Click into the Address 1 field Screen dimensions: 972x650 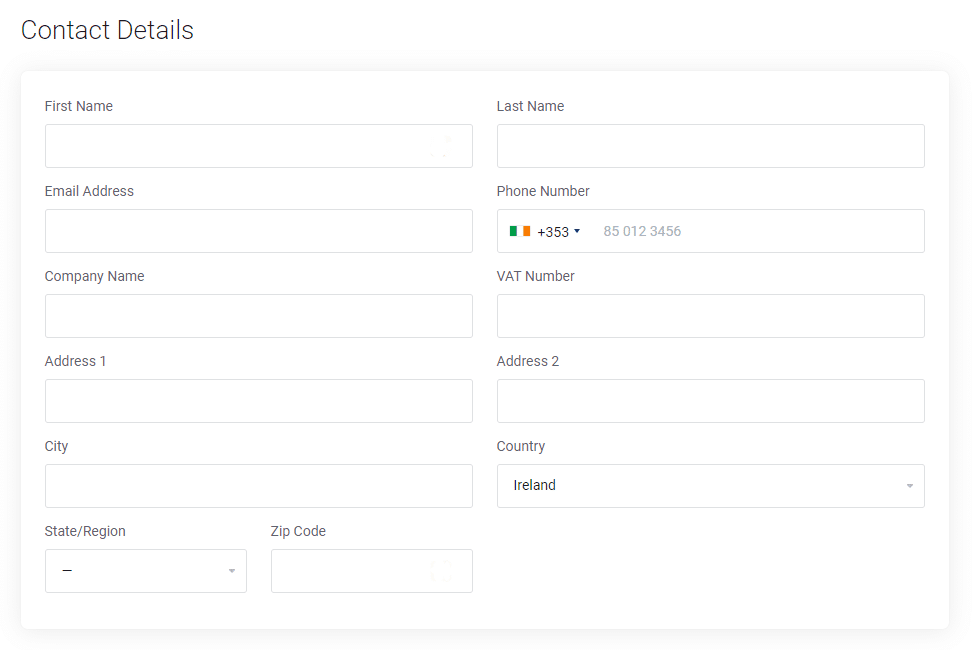click(x=258, y=401)
